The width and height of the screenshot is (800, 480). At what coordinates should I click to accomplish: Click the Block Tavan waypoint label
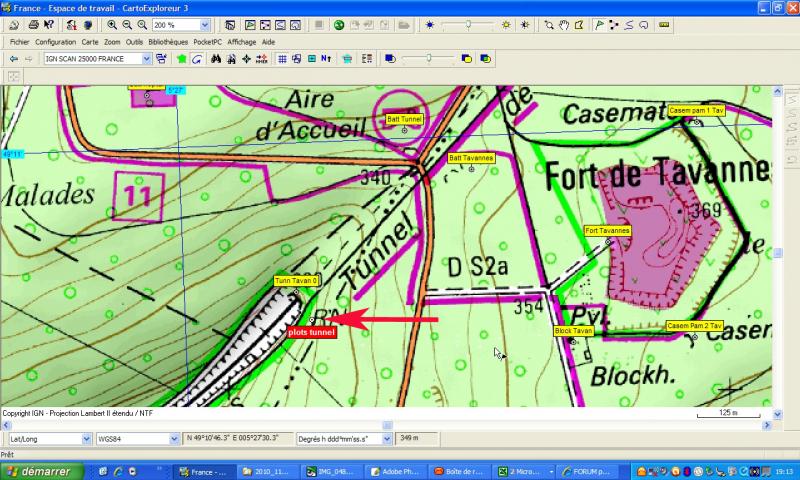click(573, 331)
